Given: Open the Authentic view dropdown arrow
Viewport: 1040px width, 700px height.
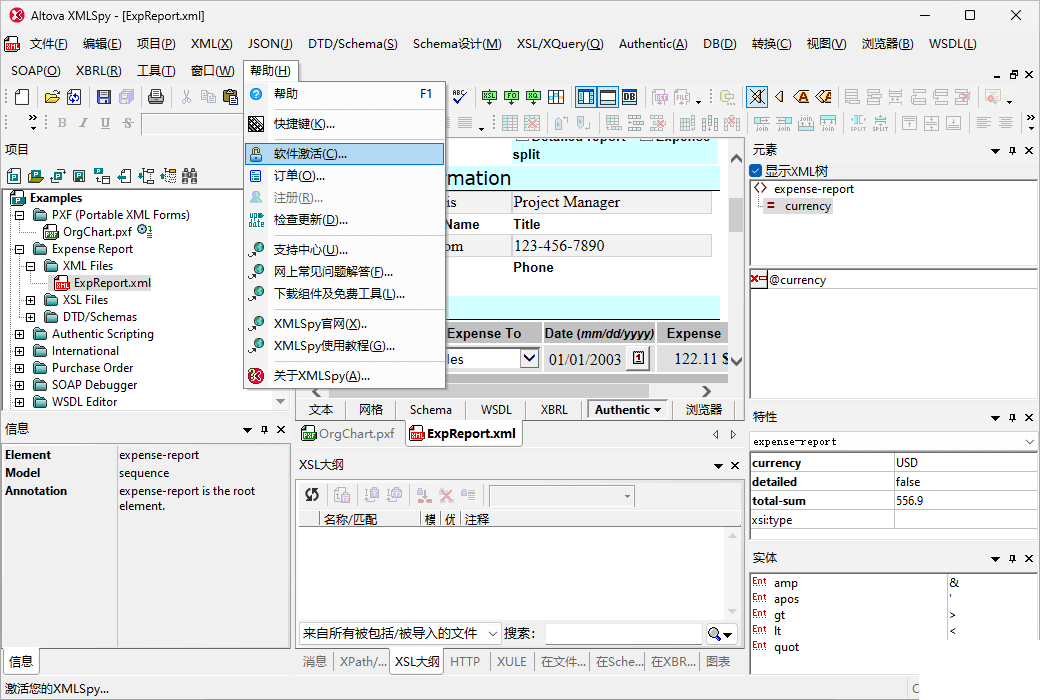Looking at the screenshot, I should [x=655, y=409].
